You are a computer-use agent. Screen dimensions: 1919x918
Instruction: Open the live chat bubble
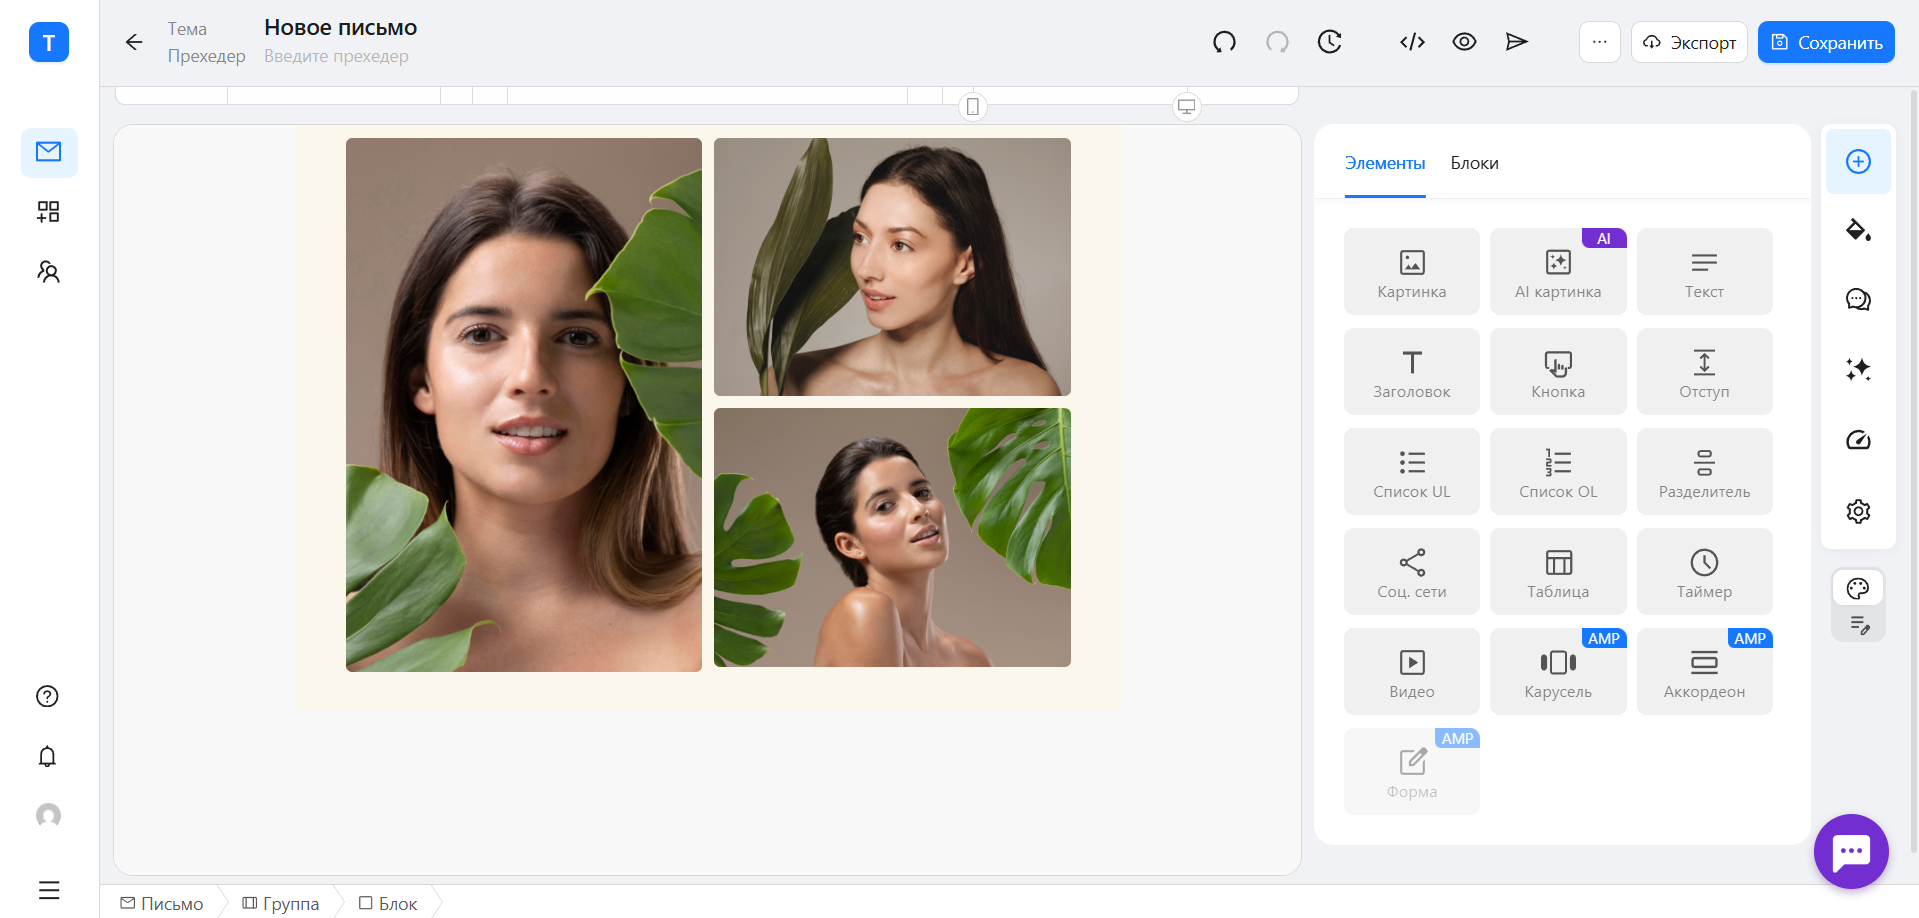[x=1851, y=851]
